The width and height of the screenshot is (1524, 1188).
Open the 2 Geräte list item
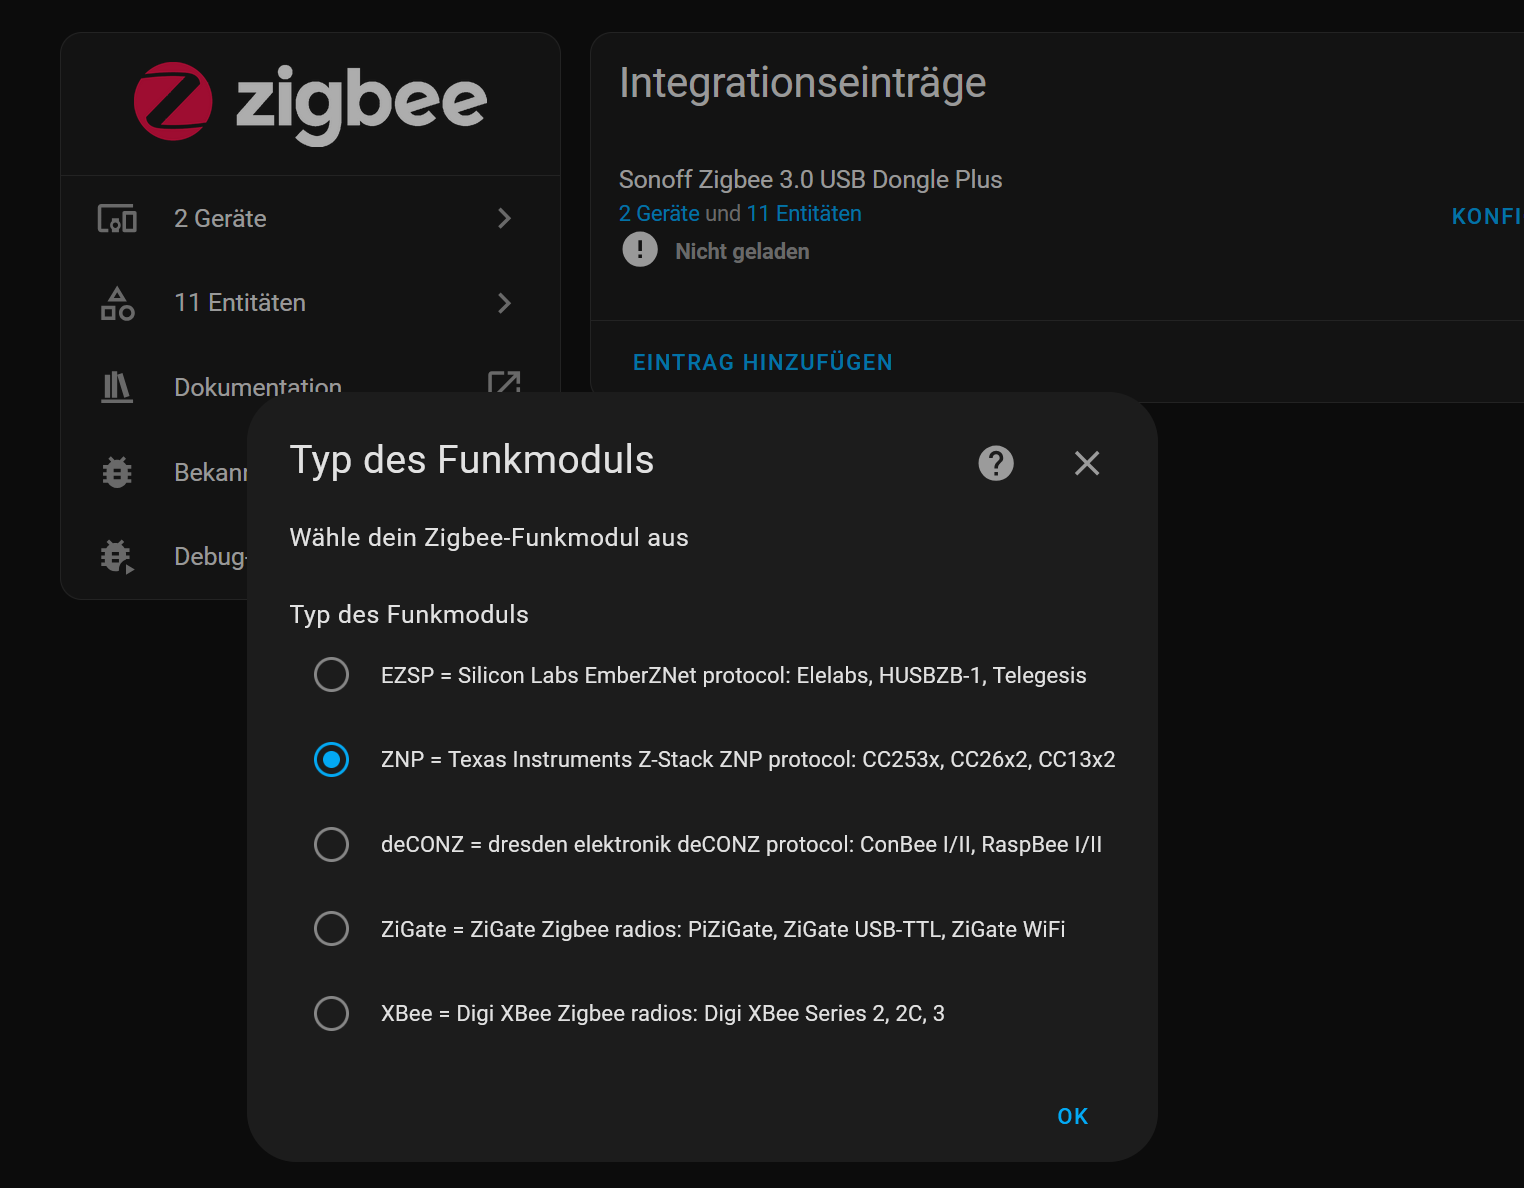[x=310, y=218]
